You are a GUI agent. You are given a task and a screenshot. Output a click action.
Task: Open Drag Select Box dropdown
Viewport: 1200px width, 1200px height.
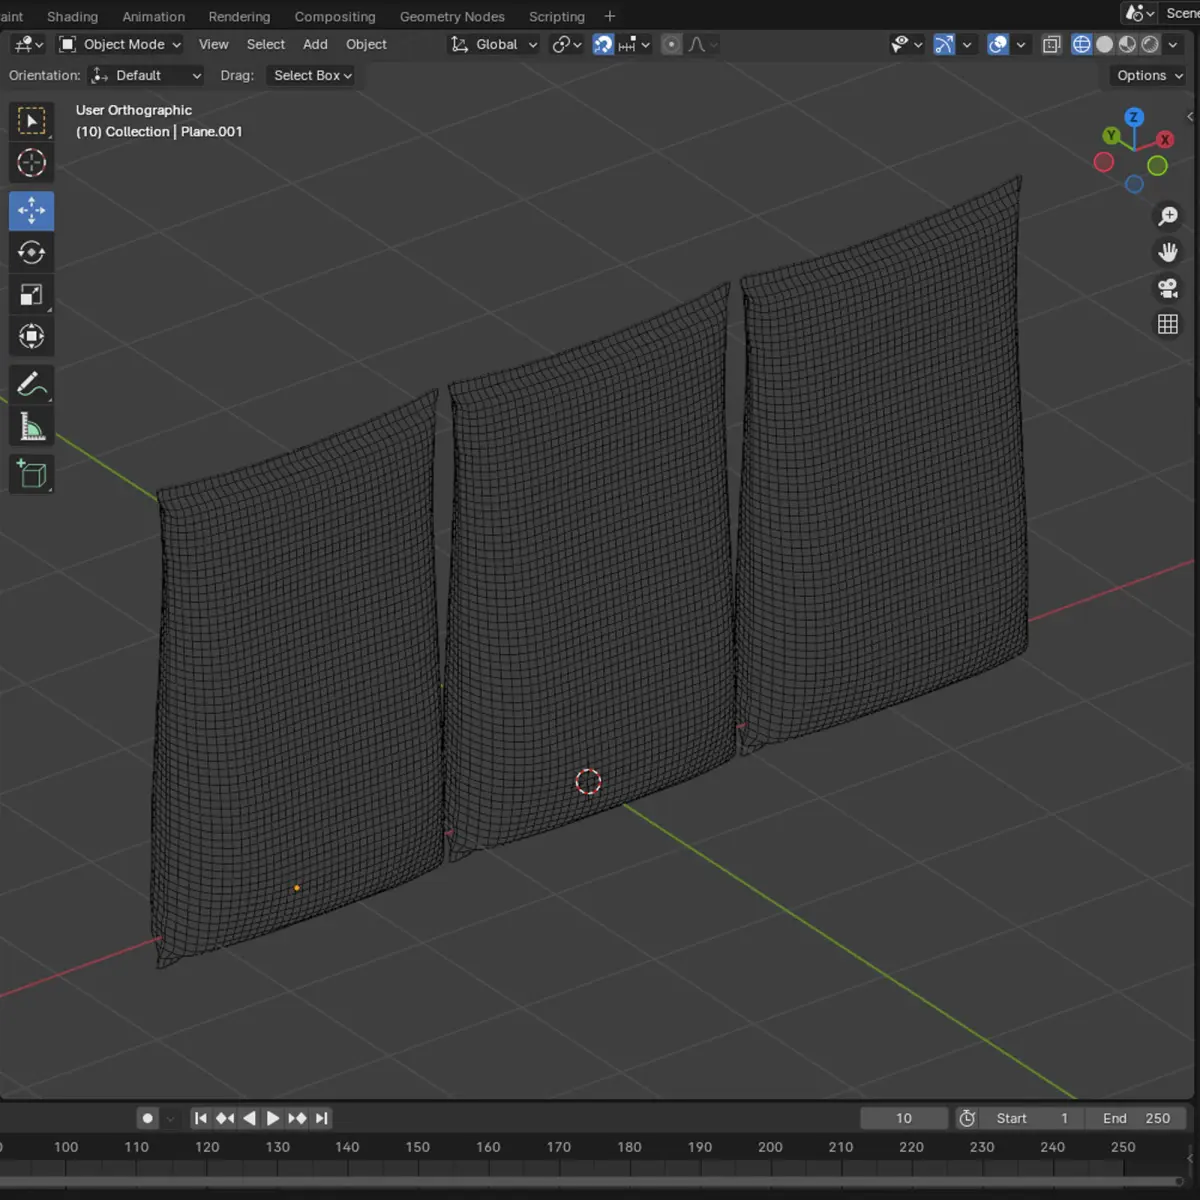click(x=312, y=75)
